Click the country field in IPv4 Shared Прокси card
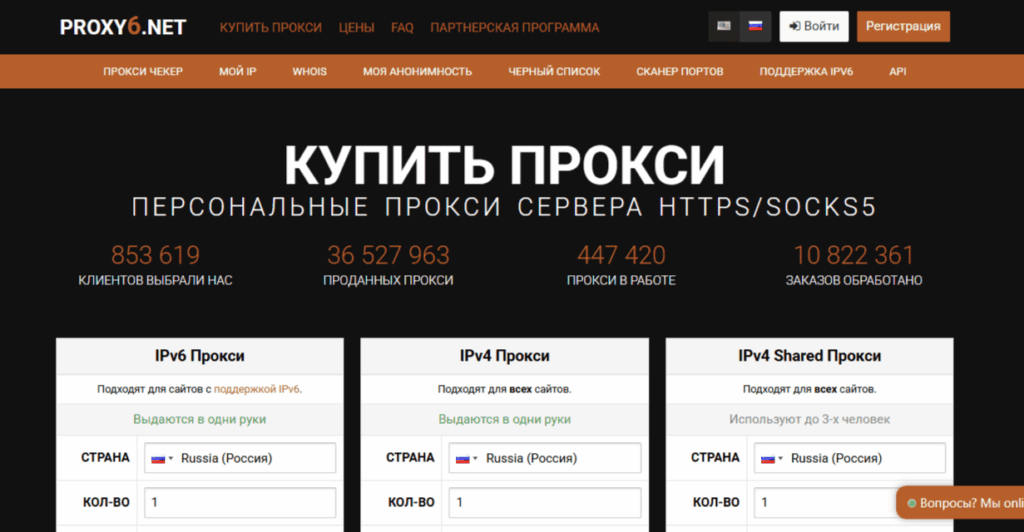Viewport: 1024px width, 532px height. tap(850, 458)
